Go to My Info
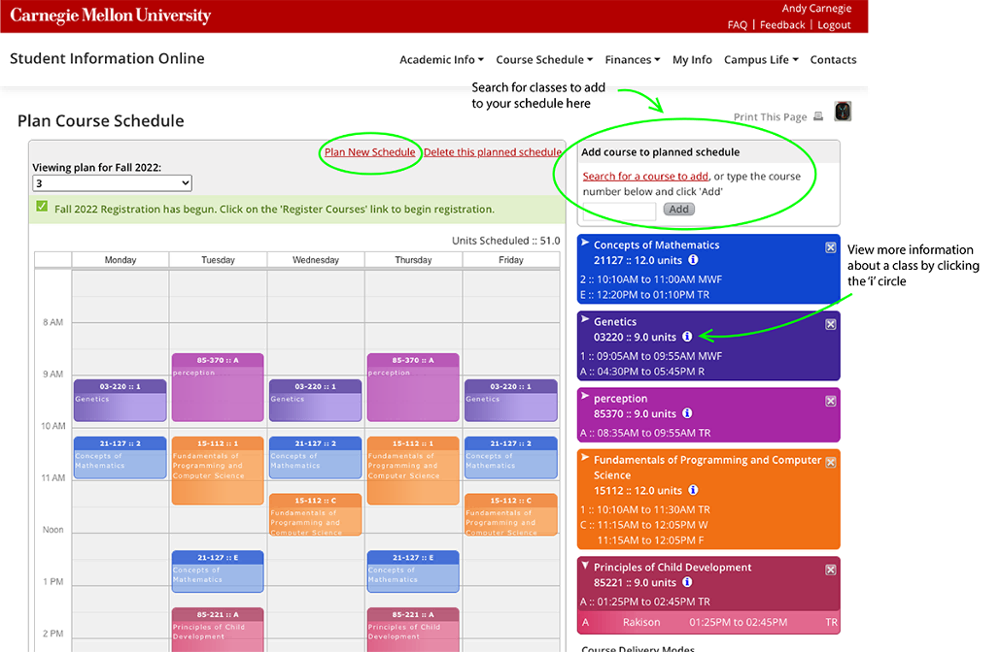The width and height of the screenshot is (1000, 652). [x=692, y=59]
